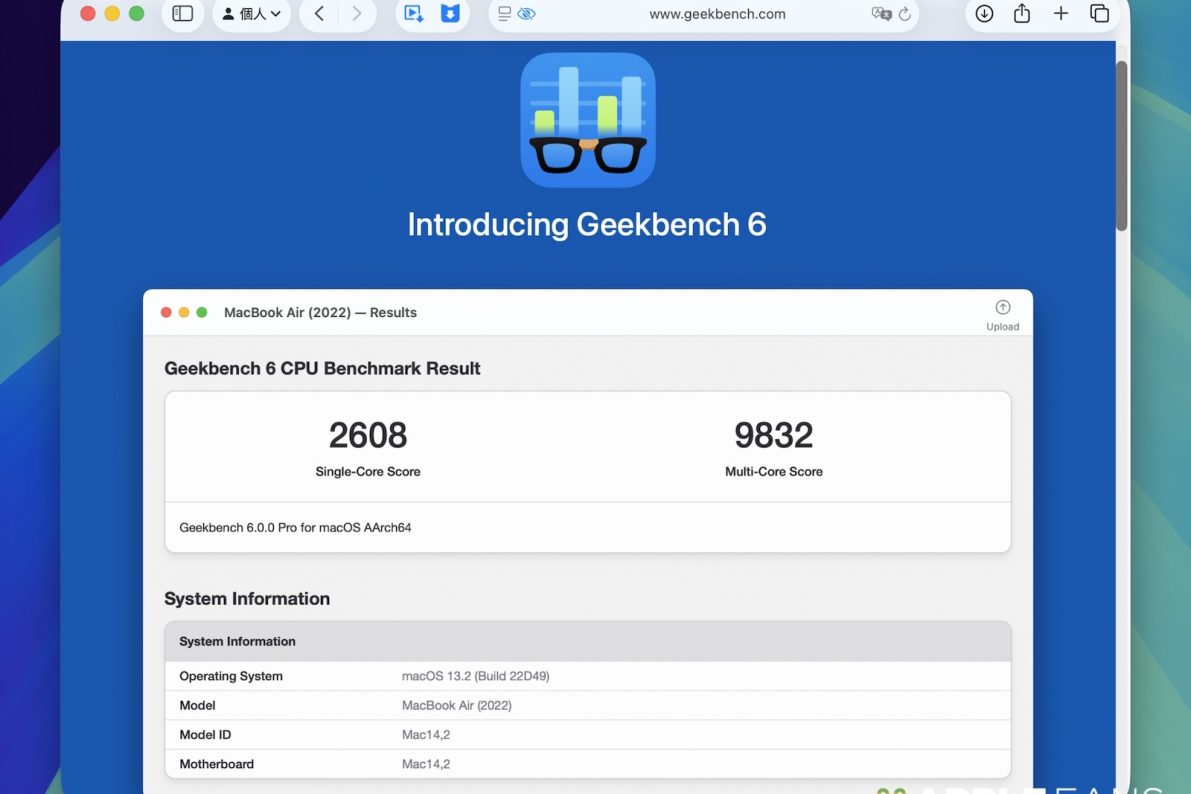This screenshot has width=1191, height=794.
Task: Click the Geekbench 6 app logo
Action: [588, 120]
